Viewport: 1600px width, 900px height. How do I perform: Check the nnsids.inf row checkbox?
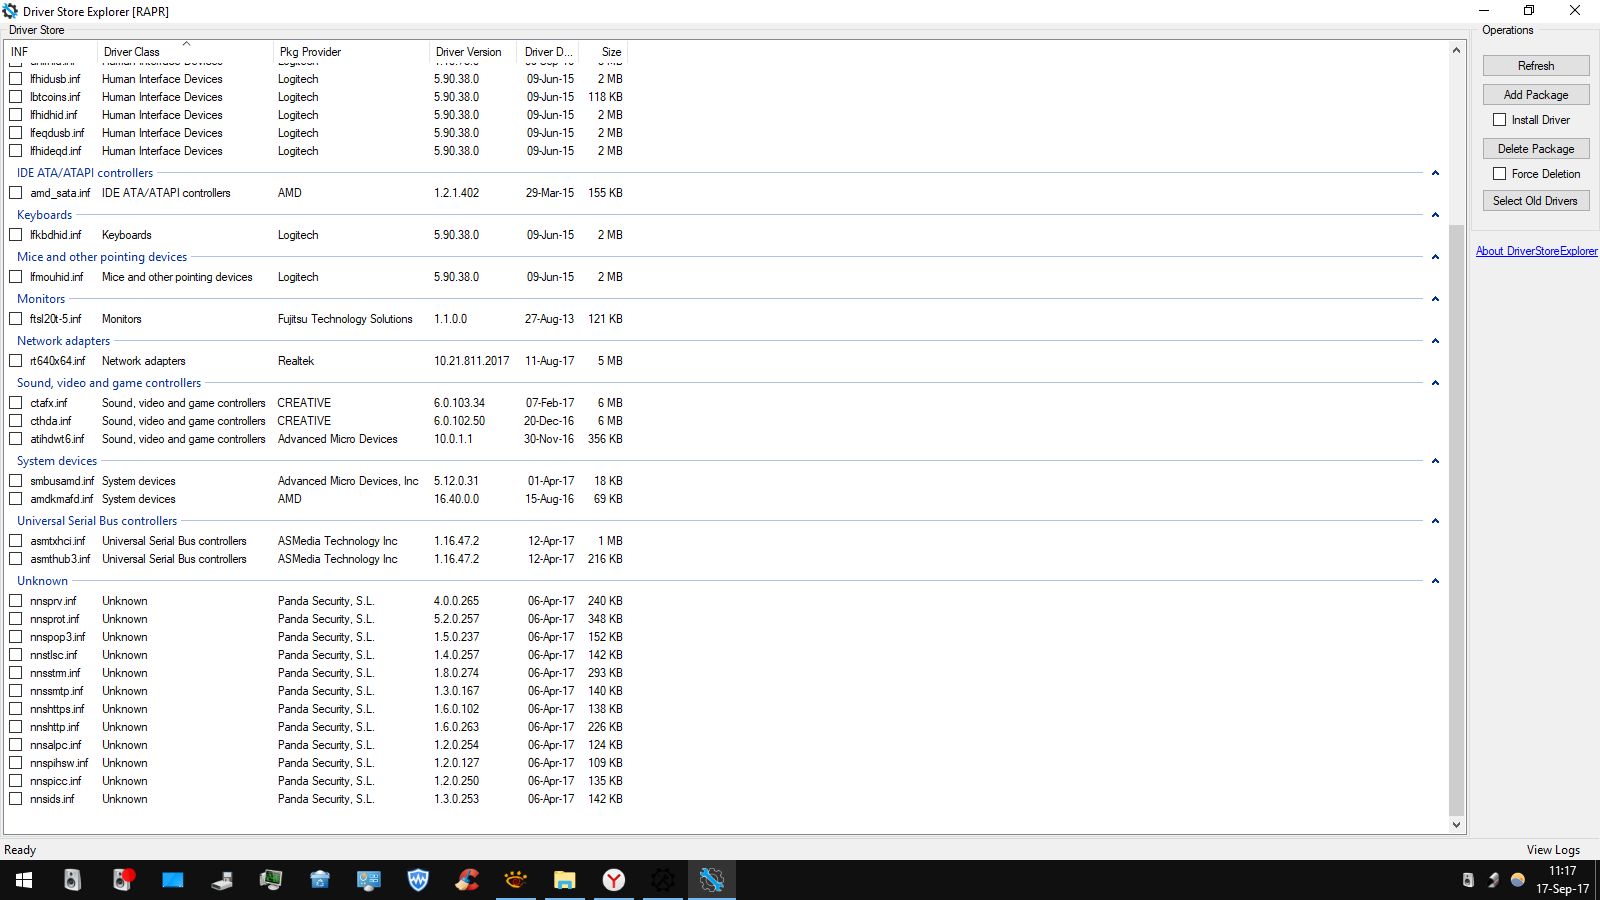[x=15, y=799]
